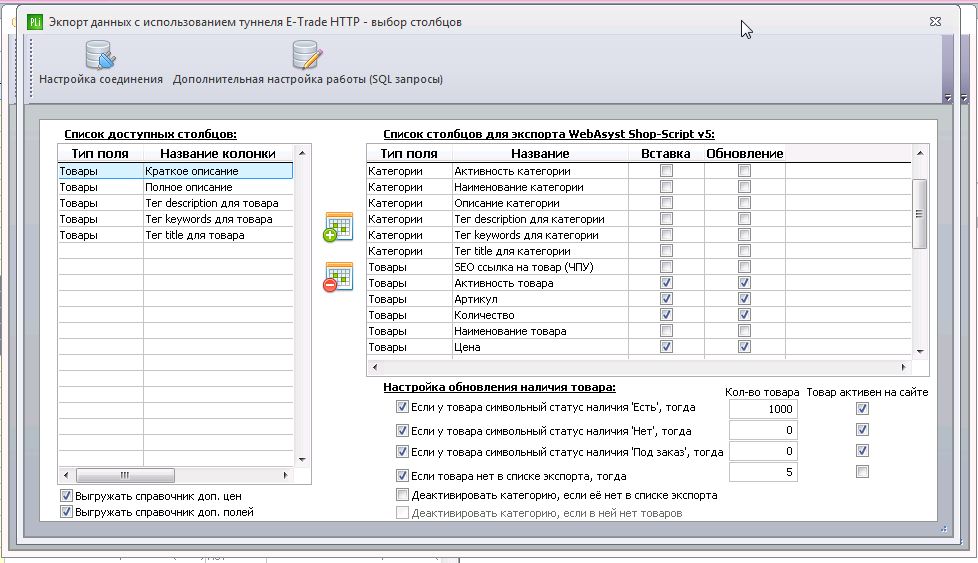This screenshot has width=978, height=563.
Task: Toggle 'Если товара нет в списке экспорта' checkbox
Action: [x=402, y=476]
